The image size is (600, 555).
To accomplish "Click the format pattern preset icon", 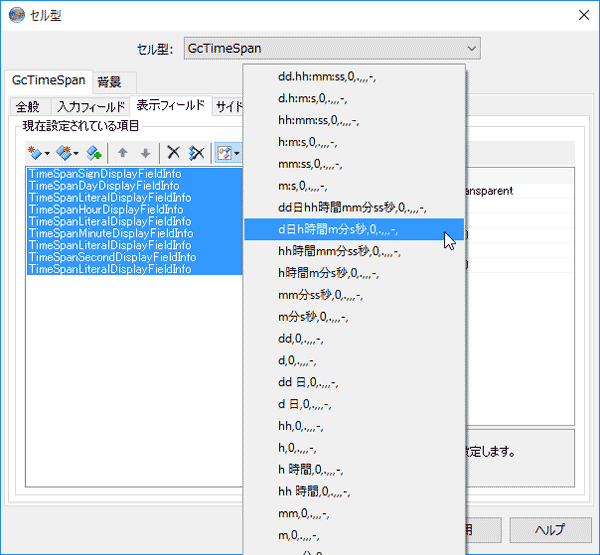I will (x=224, y=153).
